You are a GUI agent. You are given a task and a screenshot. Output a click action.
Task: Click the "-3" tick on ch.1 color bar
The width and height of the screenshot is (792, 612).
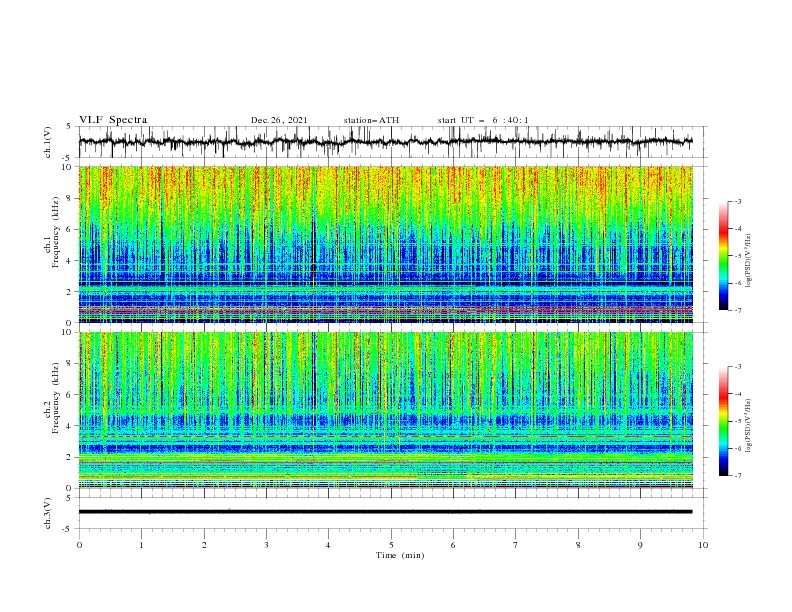click(738, 201)
